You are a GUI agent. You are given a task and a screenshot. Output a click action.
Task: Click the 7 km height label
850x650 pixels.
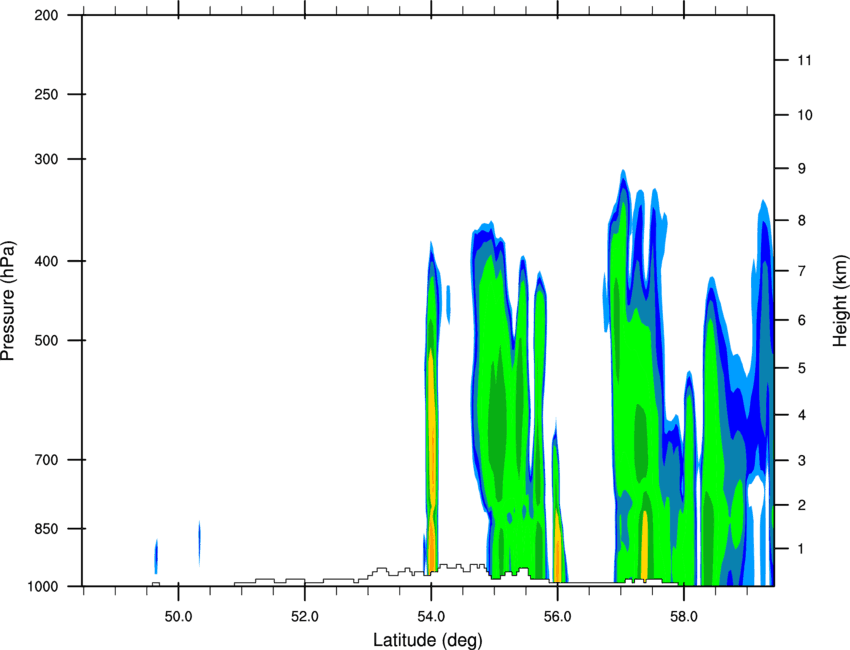pyautogui.click(x=802, y=271)
